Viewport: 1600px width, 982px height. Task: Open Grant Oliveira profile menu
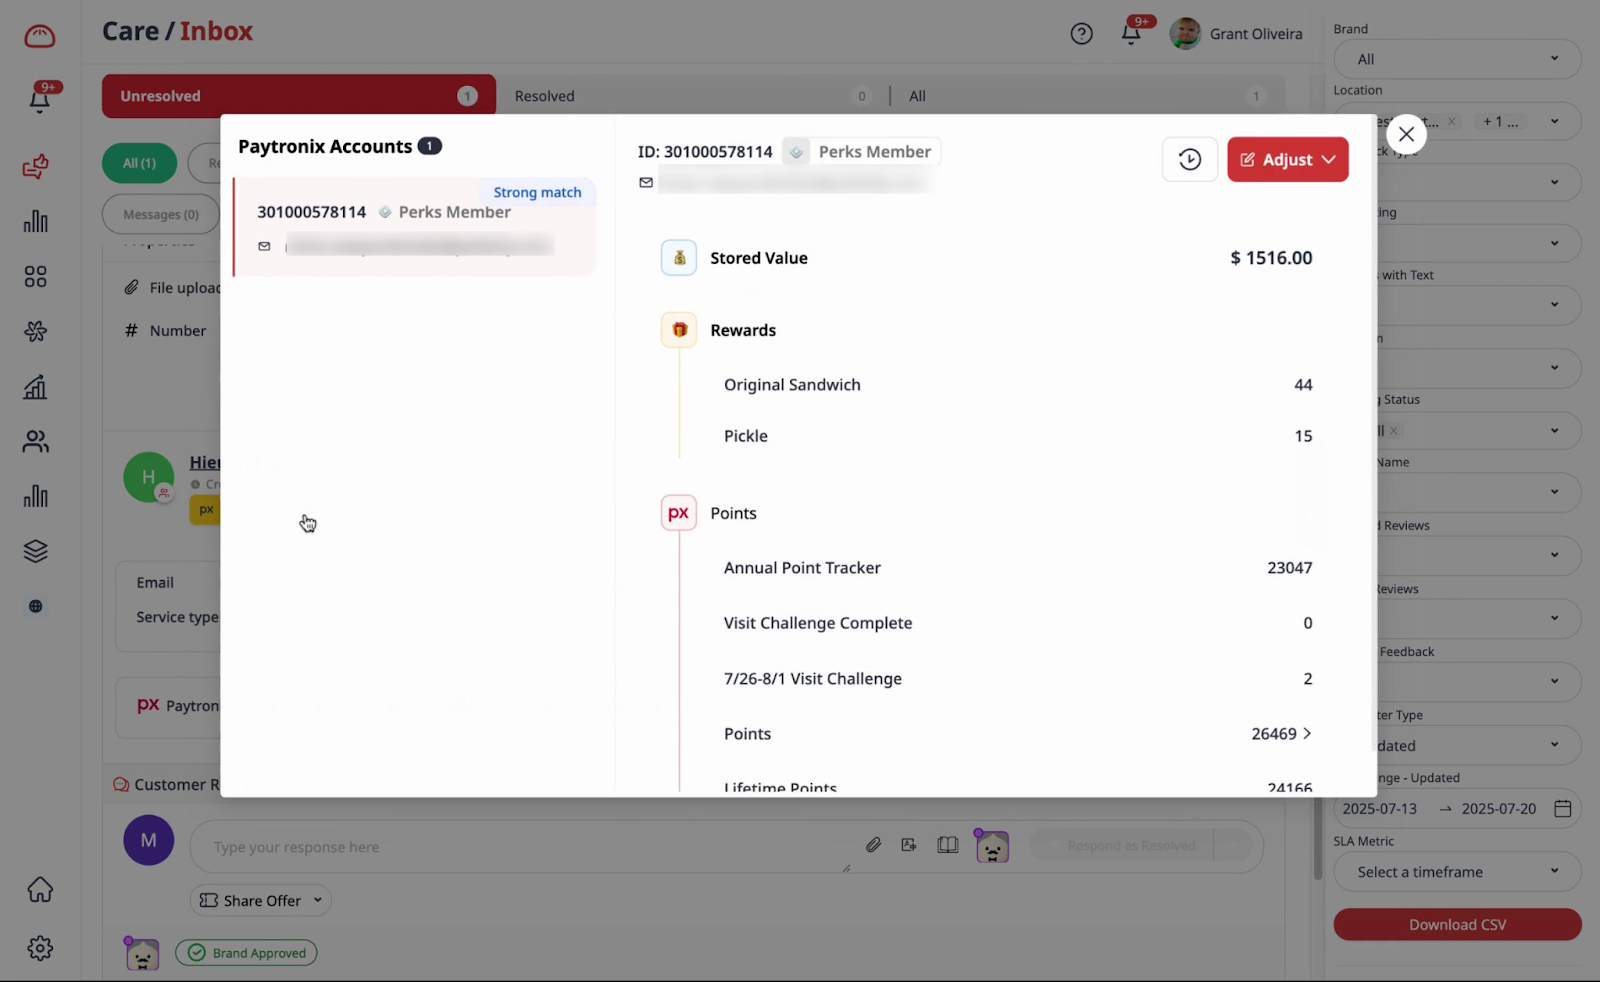click(1236, 34)
